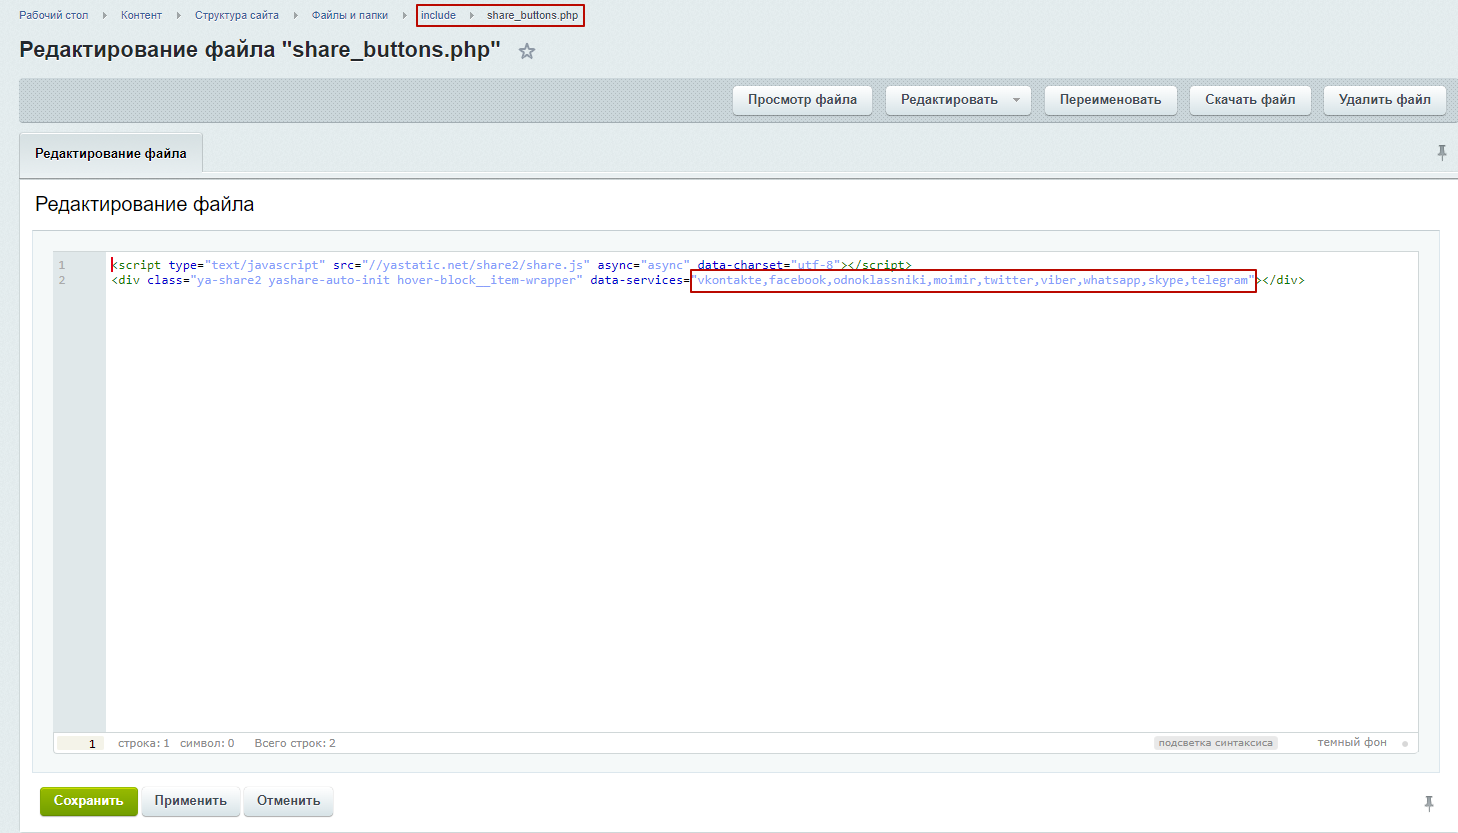Click the "символ: 0" status text

(207, 743)
